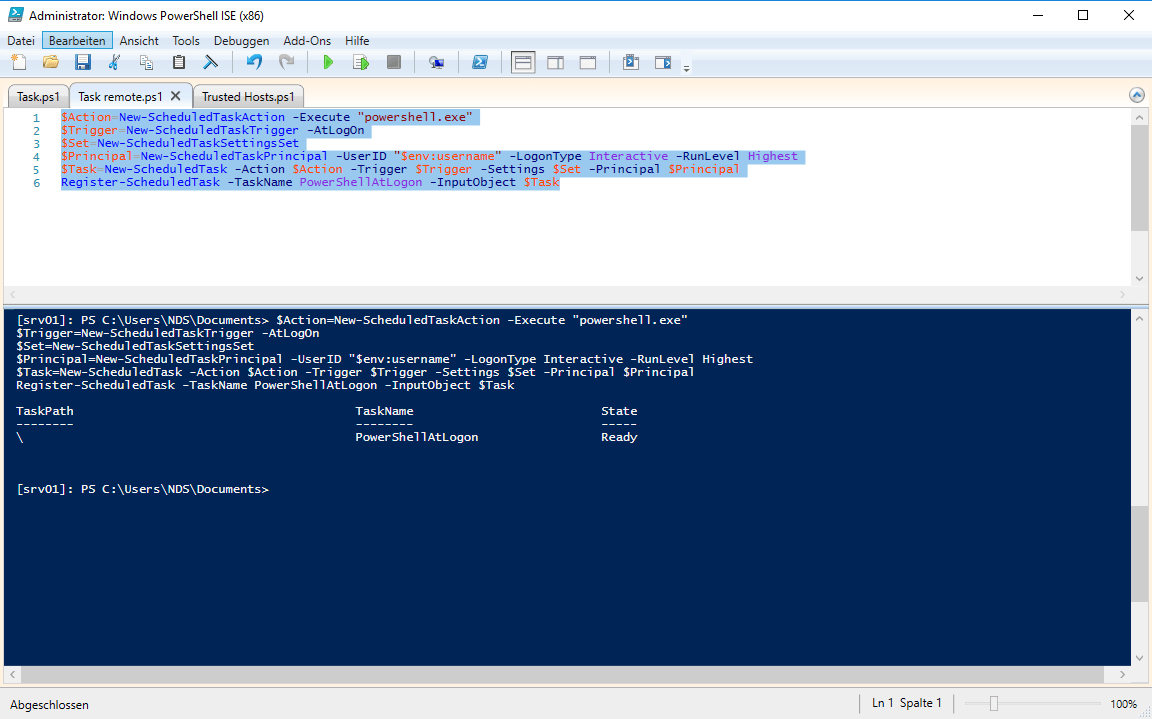Screen dimensions: 1152x719
Task: Cut the selection with the scissors icon
Action: [x=114, y=63]
